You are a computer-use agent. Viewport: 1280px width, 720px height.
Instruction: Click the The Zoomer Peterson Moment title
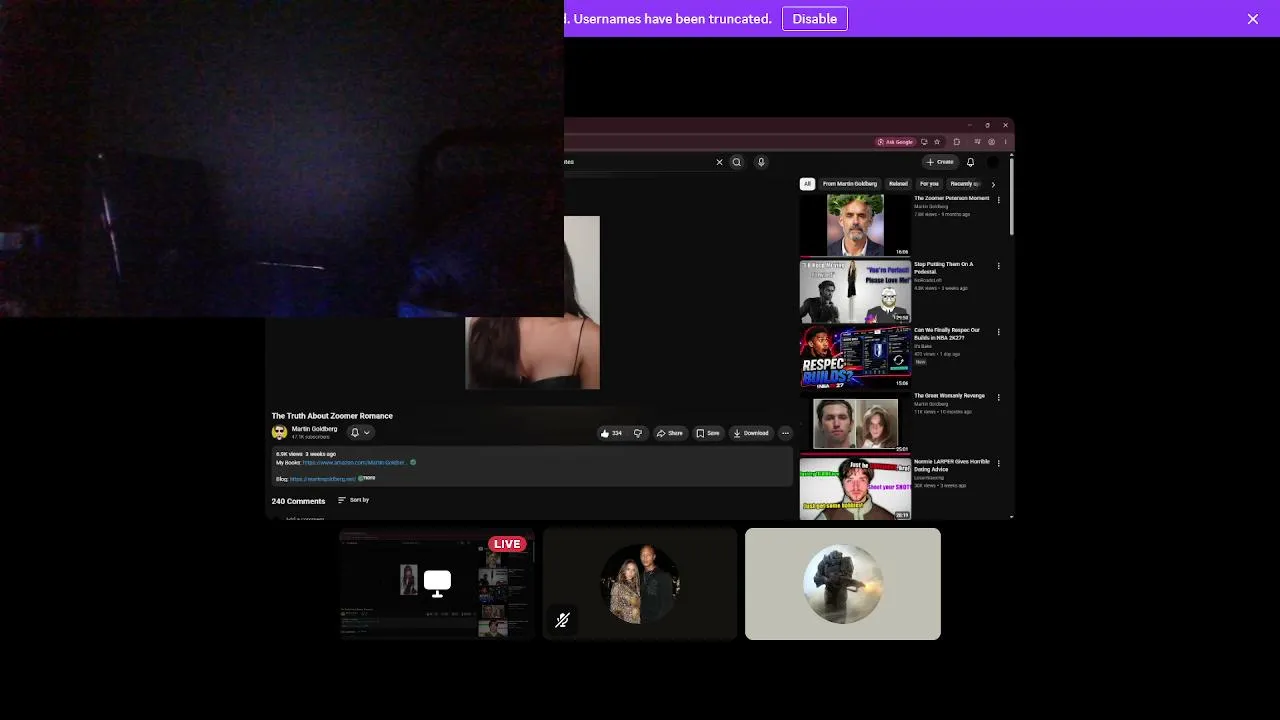point(951,198)
